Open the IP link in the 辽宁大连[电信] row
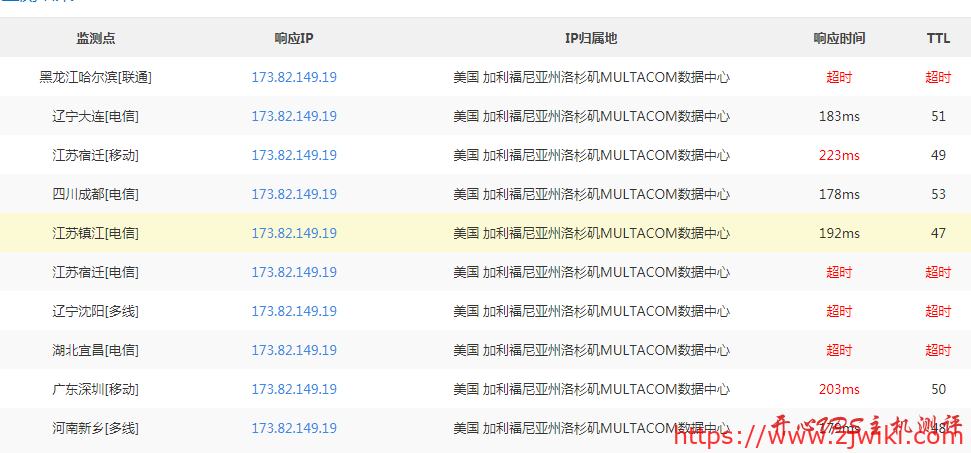 point(294,116)
